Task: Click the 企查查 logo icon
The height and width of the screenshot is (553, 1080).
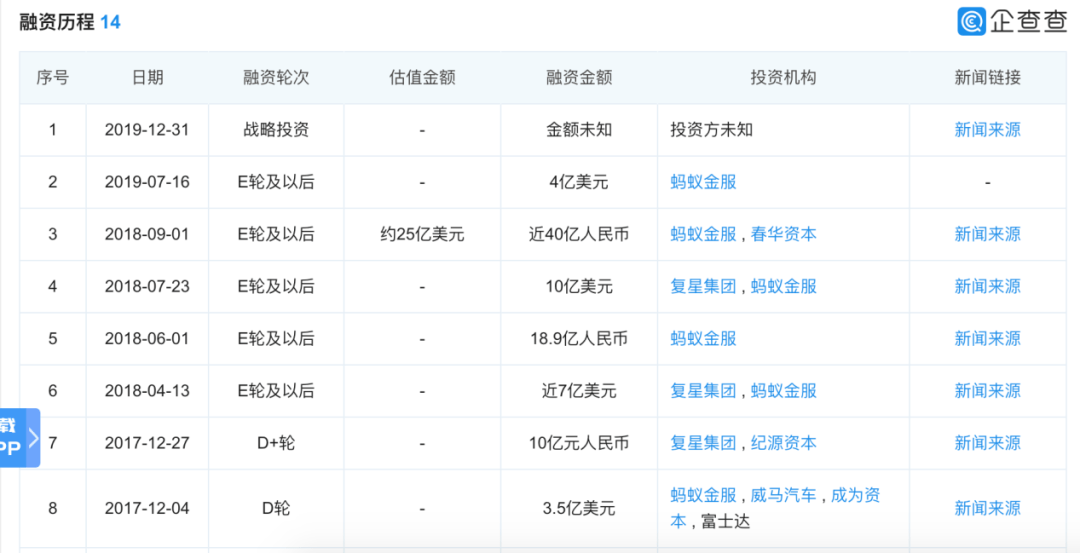Action: (x=972, y=21)
